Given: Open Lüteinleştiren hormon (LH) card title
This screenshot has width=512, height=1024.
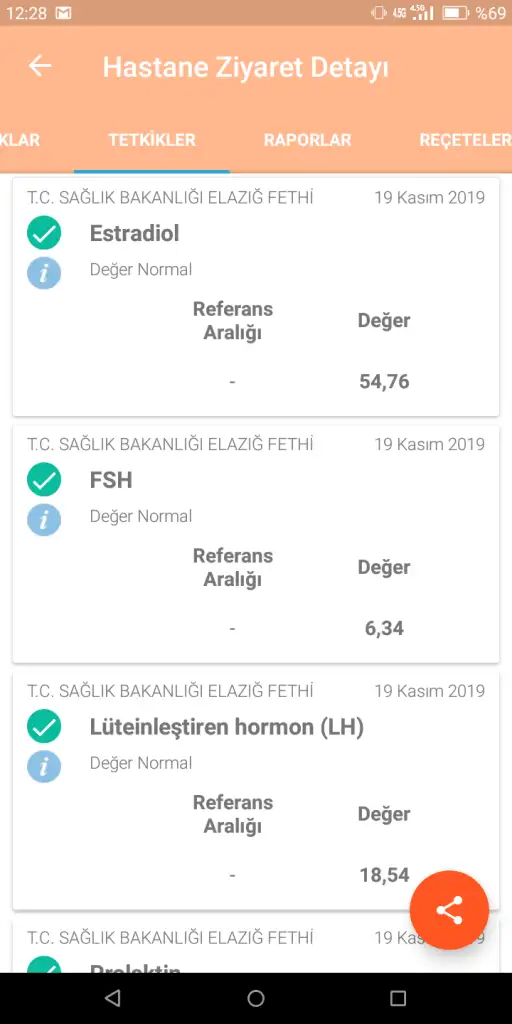Looking at the screenshot, I should click(227, 727).
